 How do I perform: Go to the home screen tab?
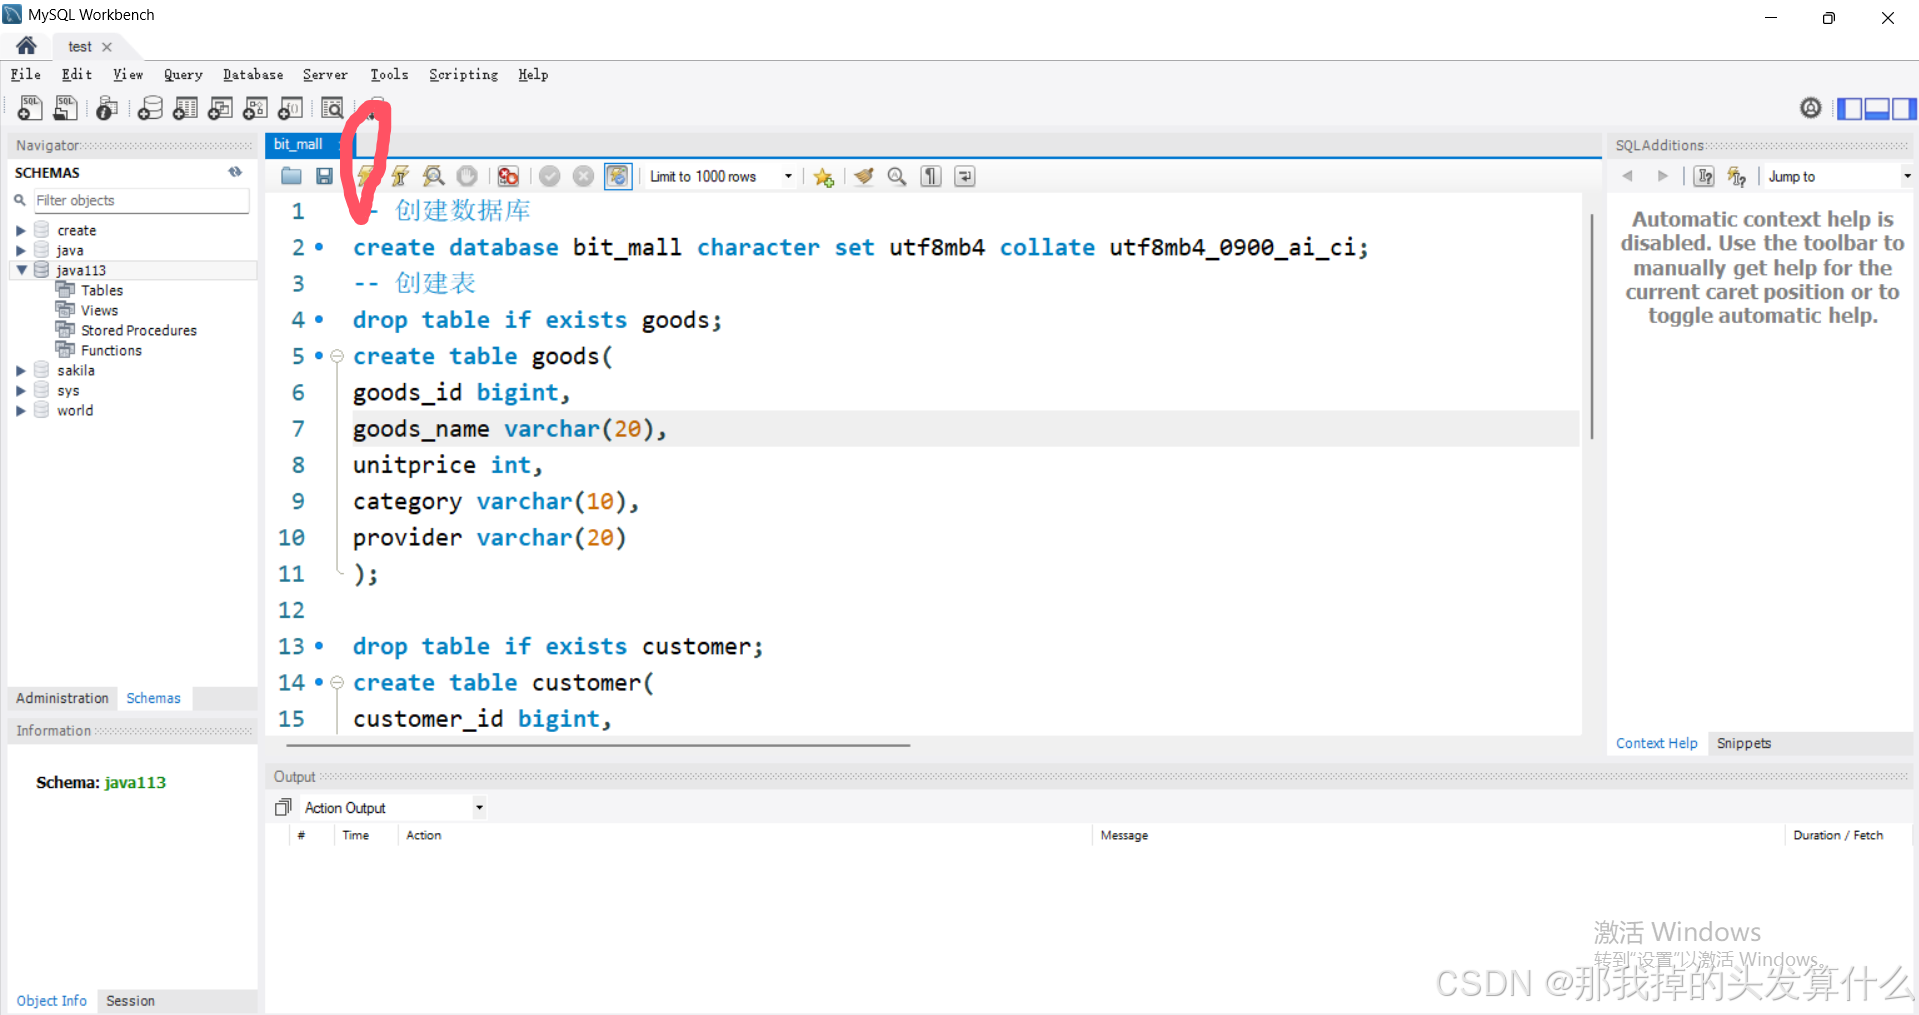27,46
